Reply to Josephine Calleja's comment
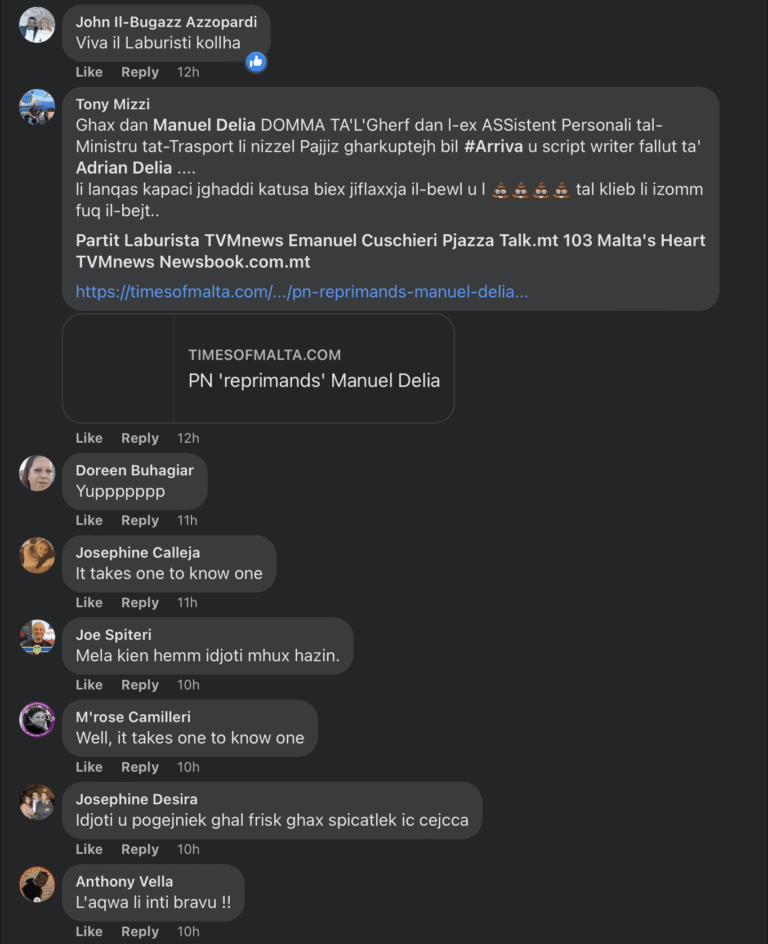Image resolution: width=768 pixels, height=944 pixels. (x=140, y=603)
